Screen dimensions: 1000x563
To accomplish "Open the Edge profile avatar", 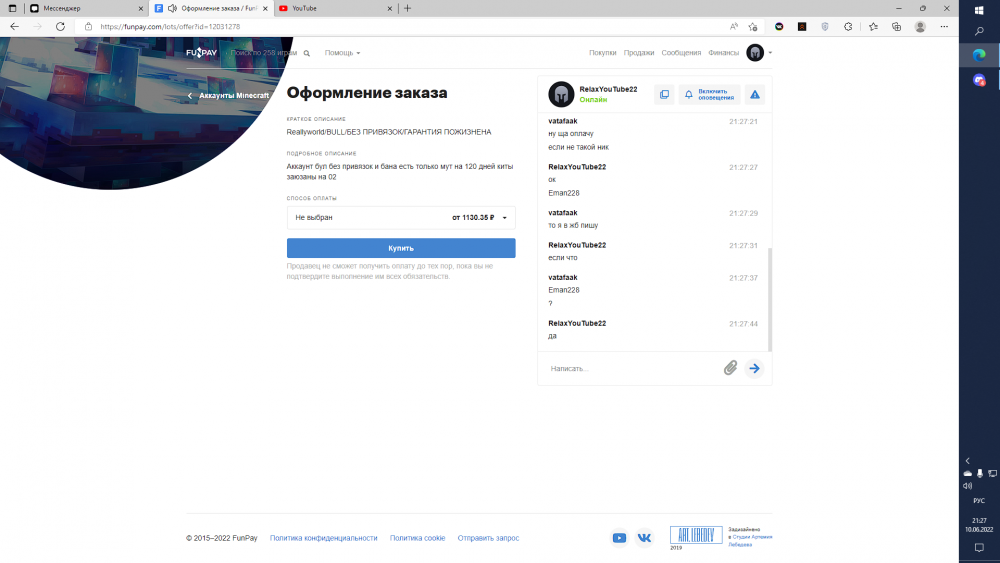I will tap(920, 27).
